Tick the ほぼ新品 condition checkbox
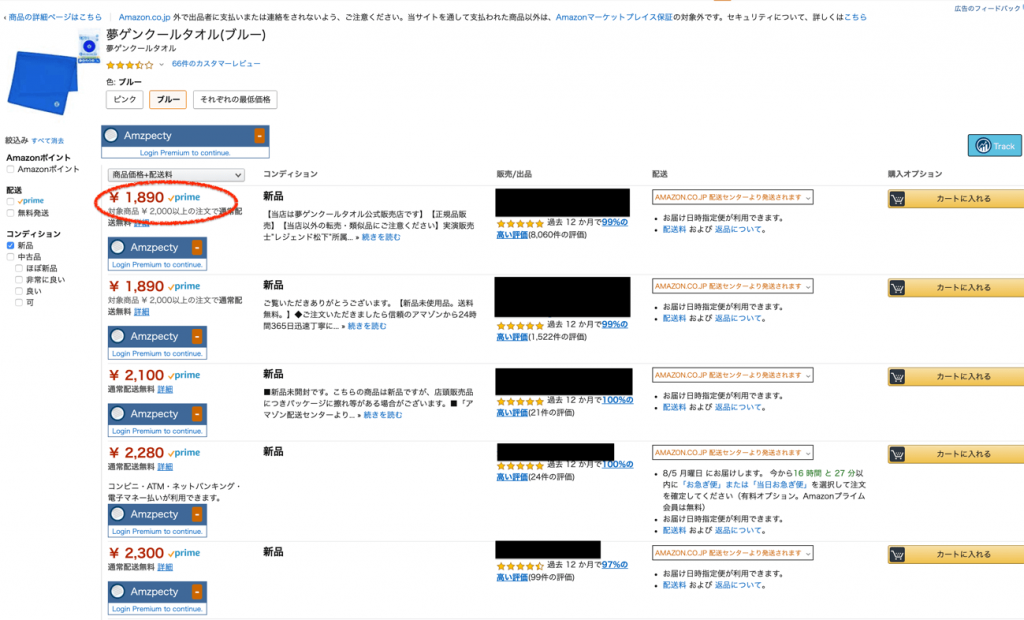The image size is (1024, 620). 19,269
